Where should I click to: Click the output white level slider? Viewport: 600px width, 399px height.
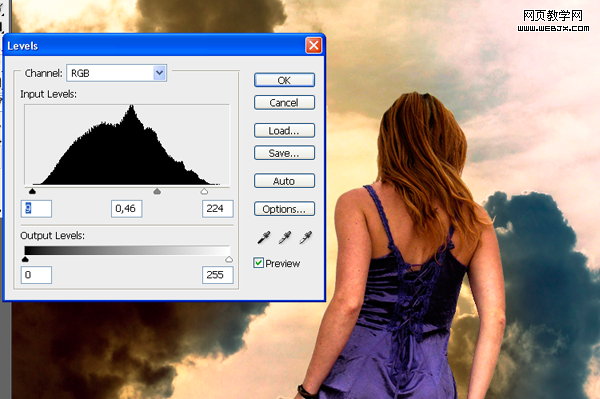pos(229,259)
